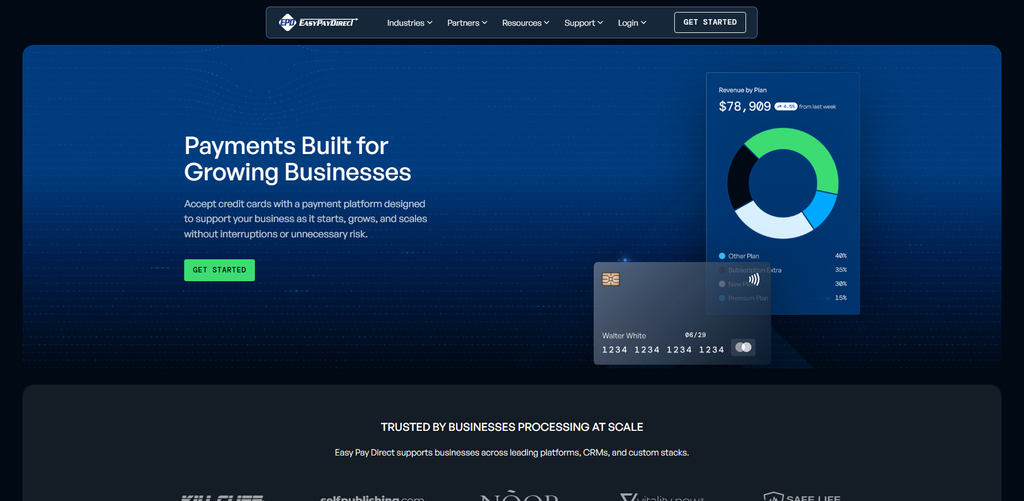This screenshot has height=501, width=1024.
Task: Click the Walter White credit card graphic
Action: coord(682,313)
